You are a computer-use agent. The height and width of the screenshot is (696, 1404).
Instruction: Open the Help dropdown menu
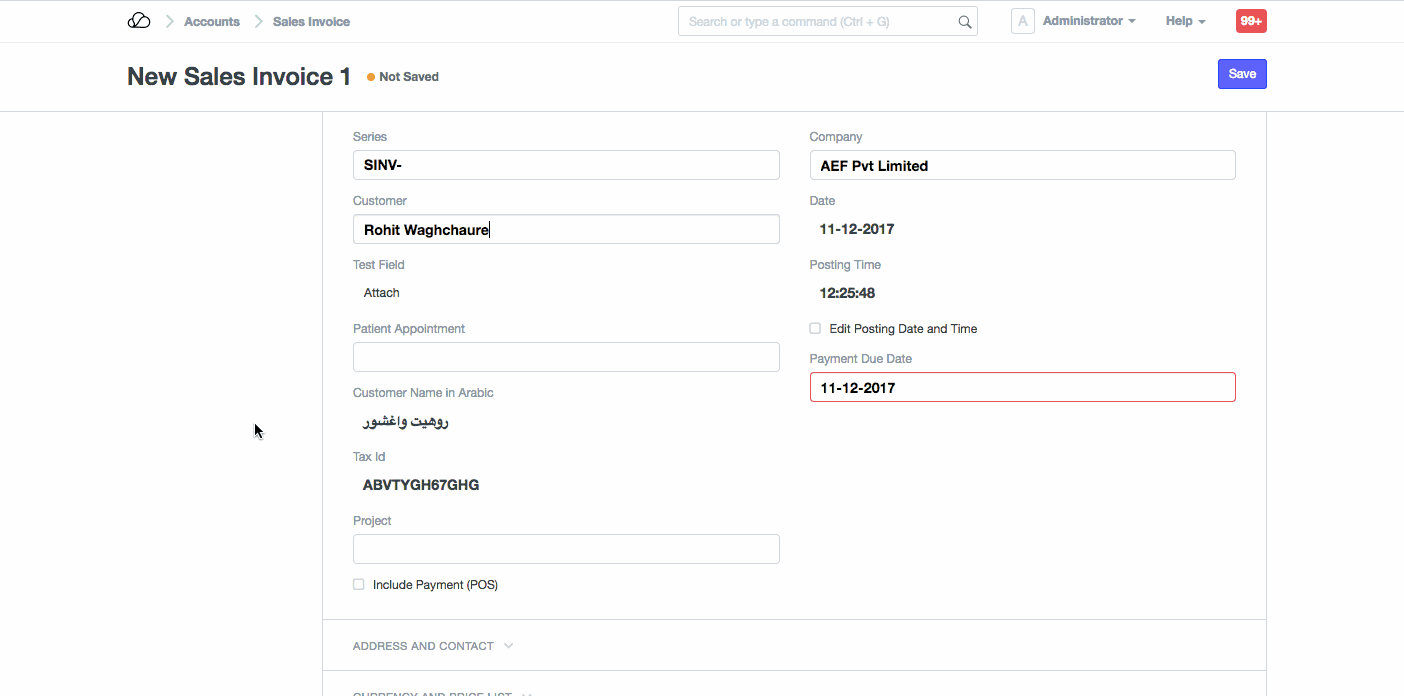click(1185, 21)
